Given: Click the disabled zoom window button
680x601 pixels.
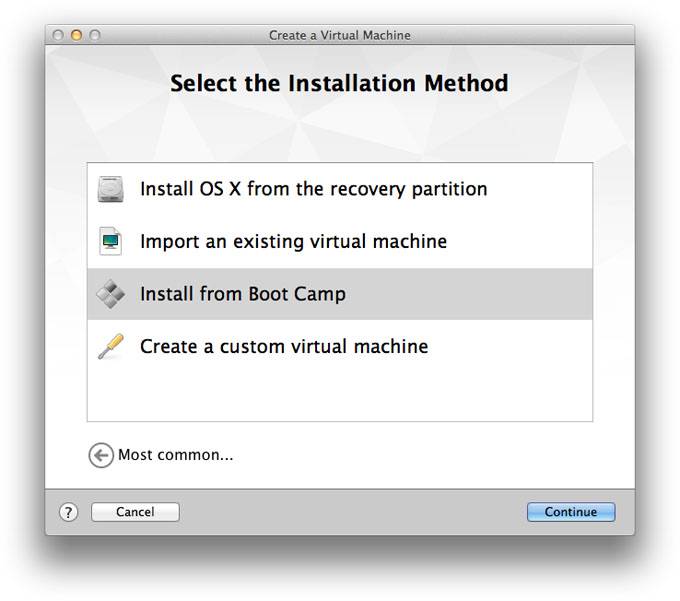Looking at the screenshot, I should point(95,35).
